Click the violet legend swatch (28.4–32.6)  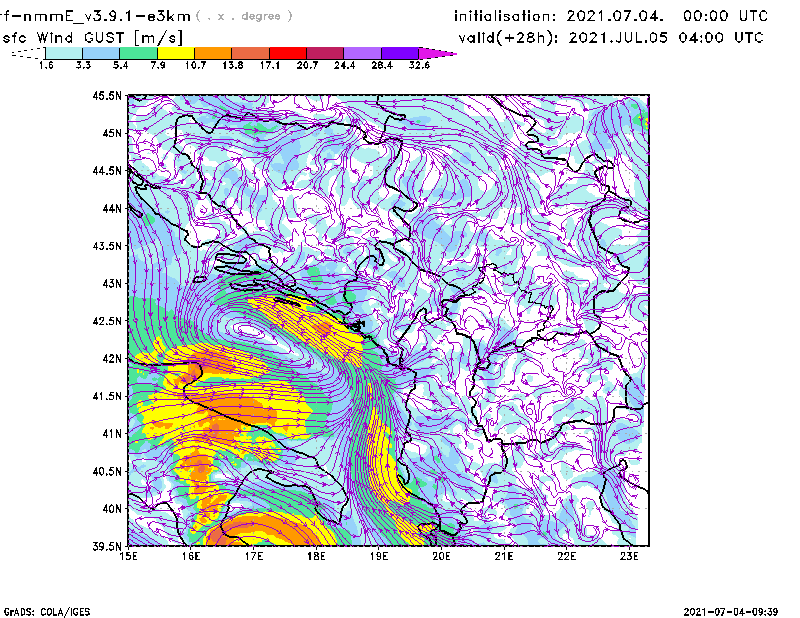pyautogui.click(x=400, y=53)
